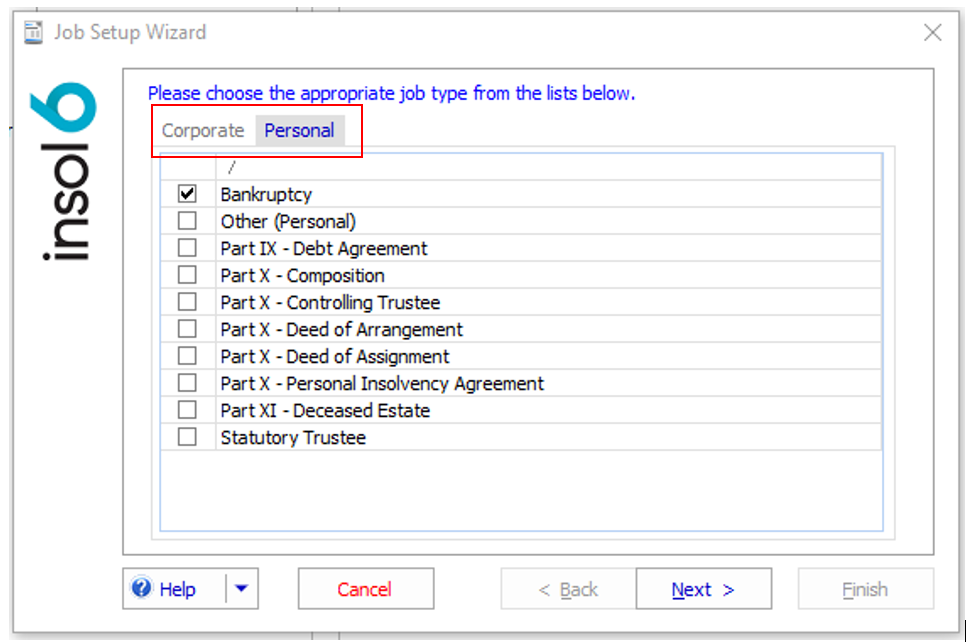Click the blue Help question mark icon

pyautogui.click(x=141, y=589)
